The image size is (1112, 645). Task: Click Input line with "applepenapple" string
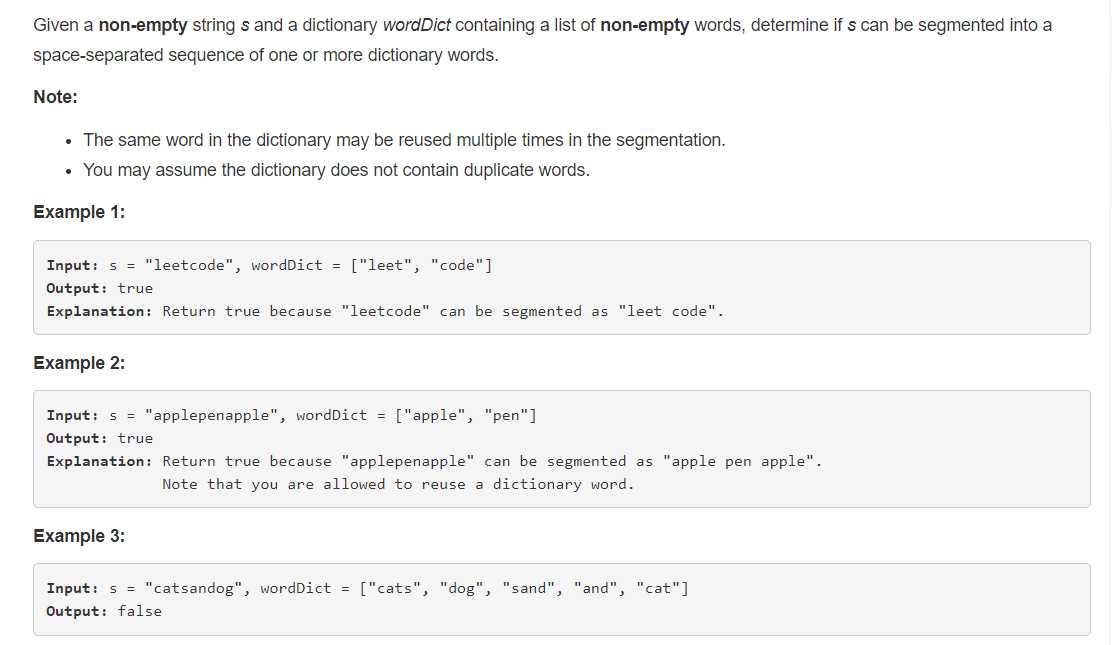[291, 415]
